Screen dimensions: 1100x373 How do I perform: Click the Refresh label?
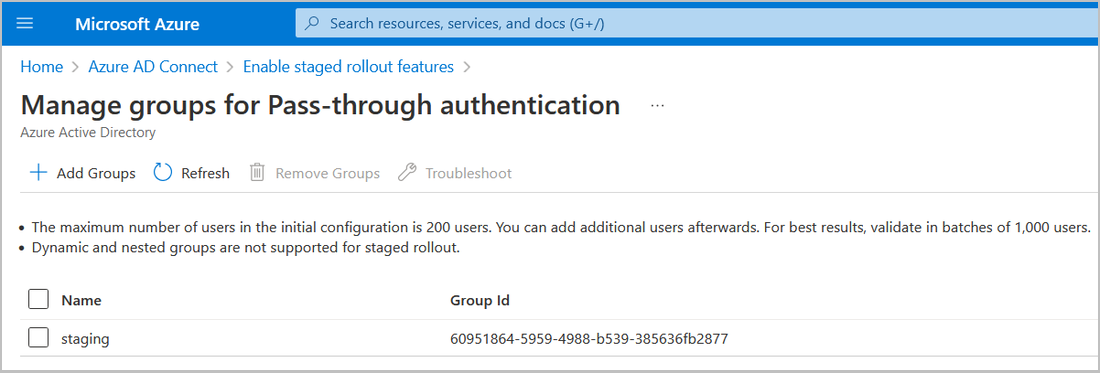click(206, 173)
